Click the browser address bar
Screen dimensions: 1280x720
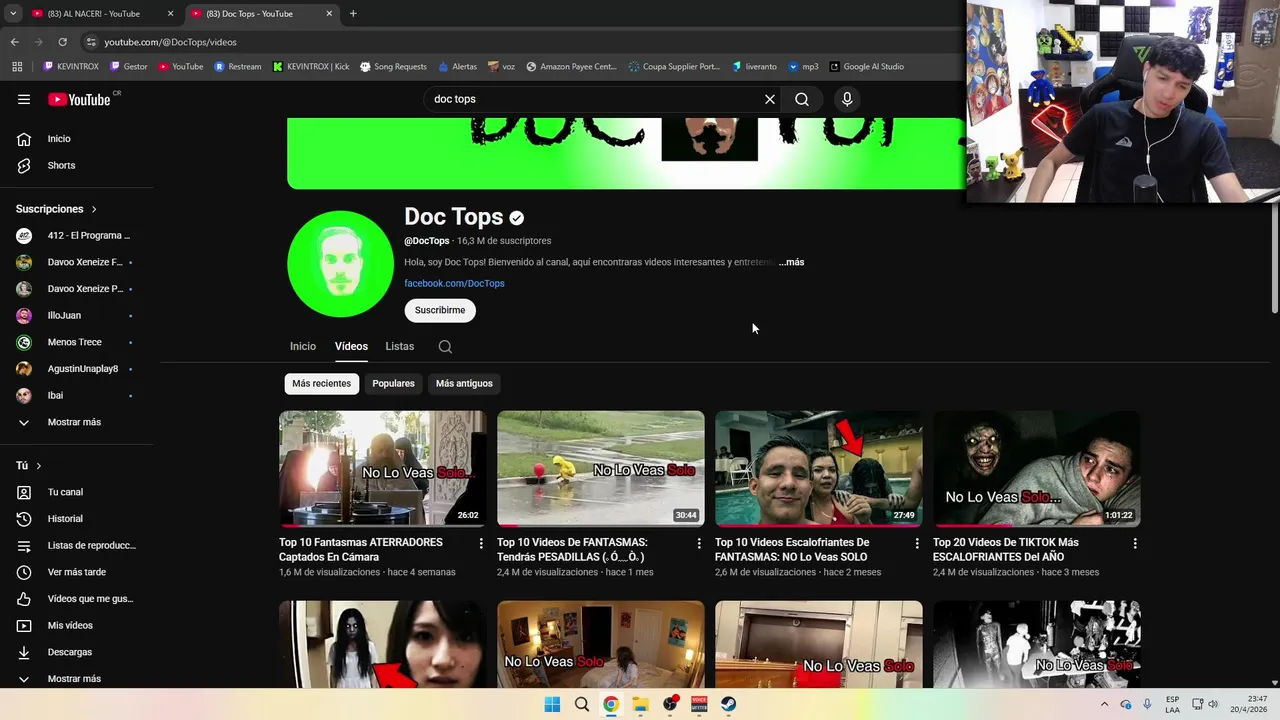(x=500, y=42)
